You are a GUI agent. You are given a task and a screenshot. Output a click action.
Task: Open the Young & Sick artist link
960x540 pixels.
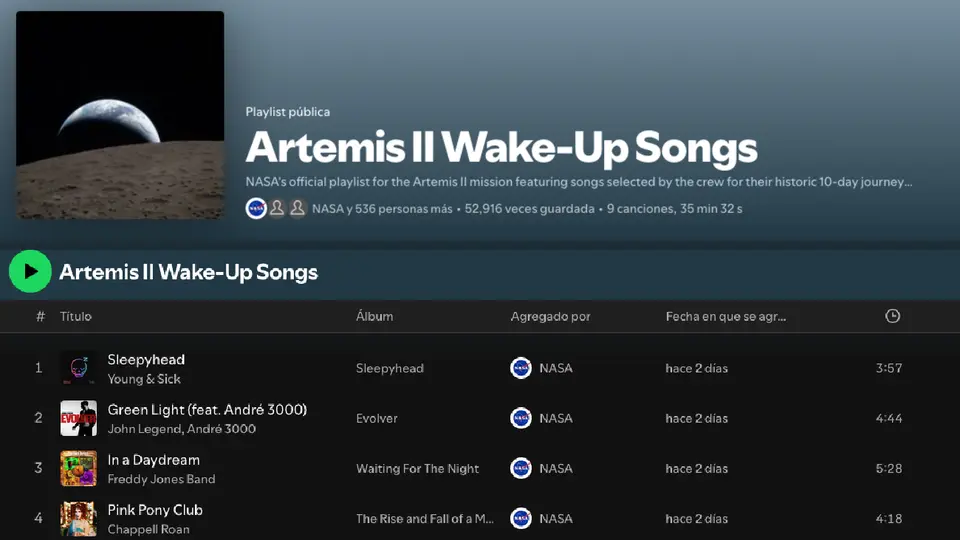click(144, 379)
